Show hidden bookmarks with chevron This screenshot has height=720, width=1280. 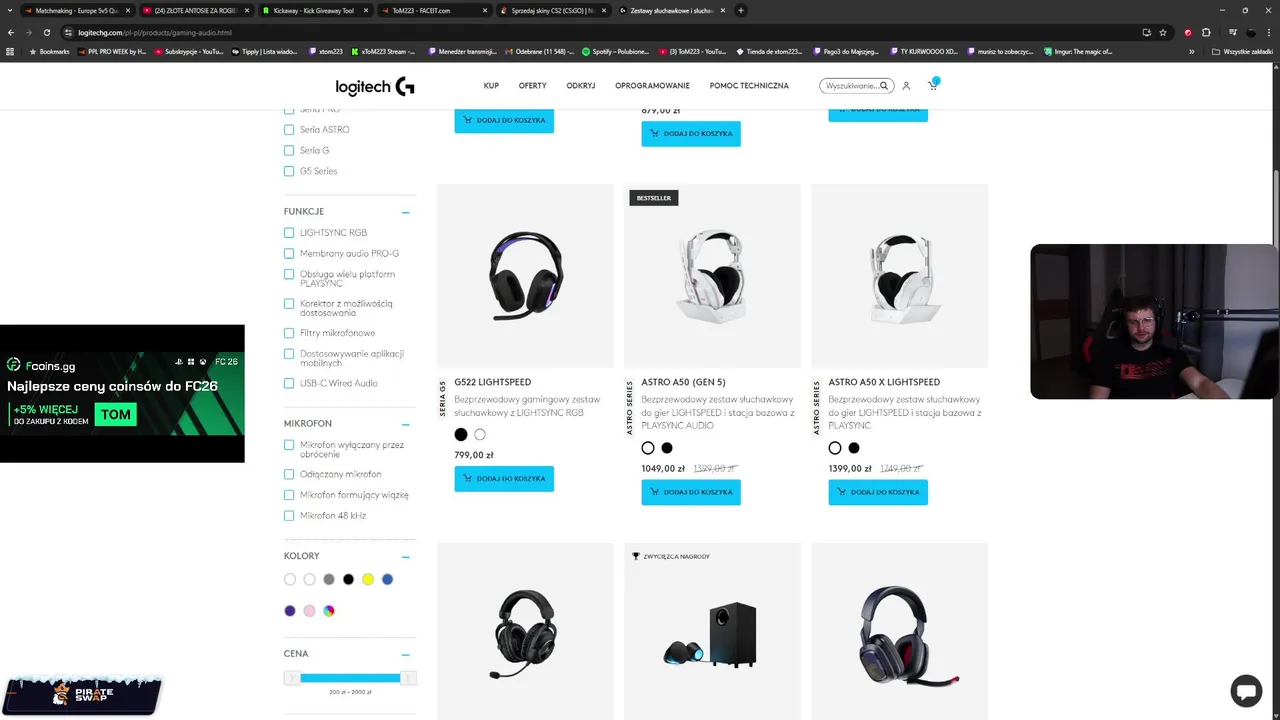[x=1192, y=51]
